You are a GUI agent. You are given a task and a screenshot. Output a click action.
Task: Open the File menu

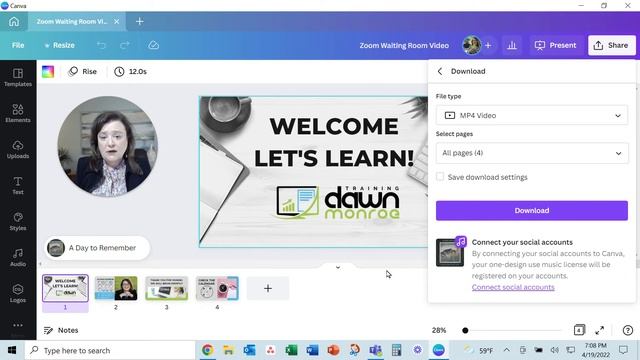[x=18, y=45]
